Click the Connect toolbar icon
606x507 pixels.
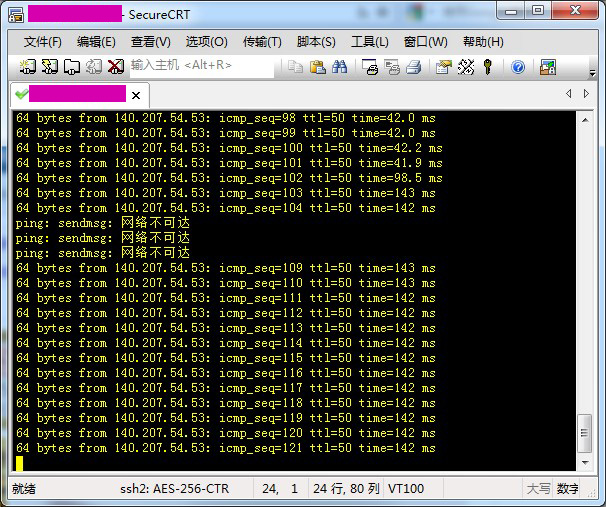27,66
